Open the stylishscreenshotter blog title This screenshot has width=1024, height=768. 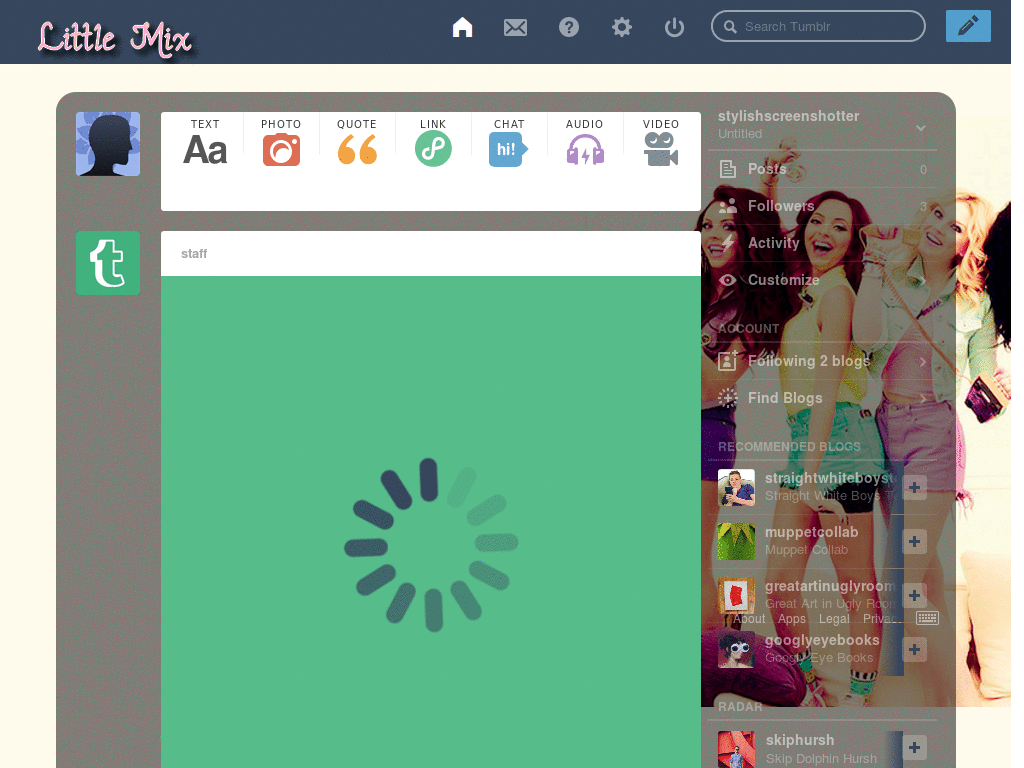point(788,116)
